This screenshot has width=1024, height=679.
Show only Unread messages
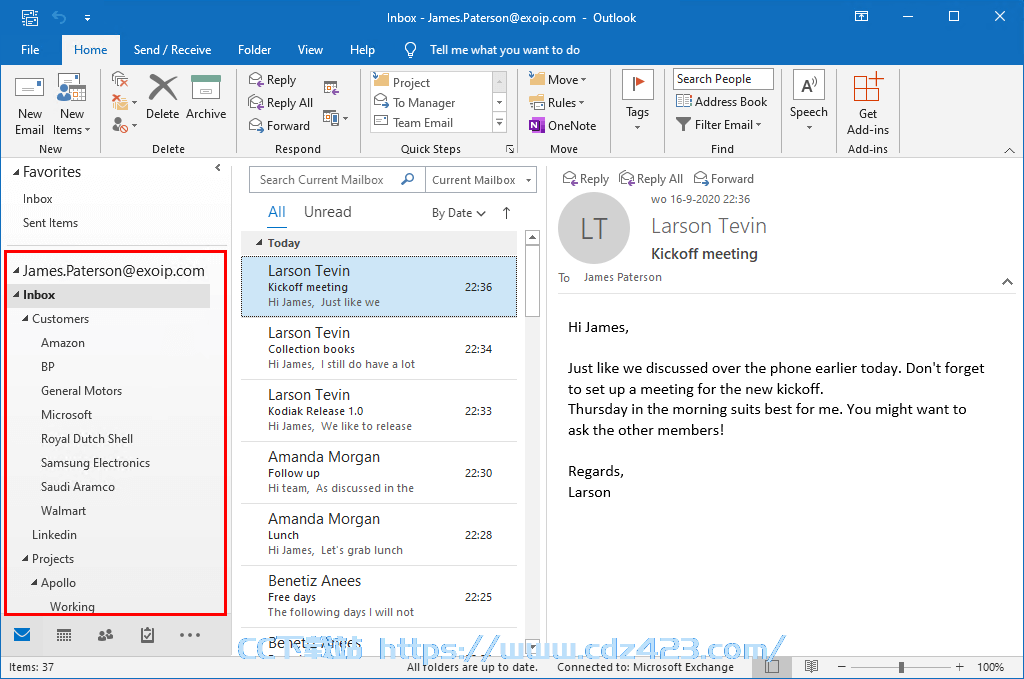pos(327,212)
